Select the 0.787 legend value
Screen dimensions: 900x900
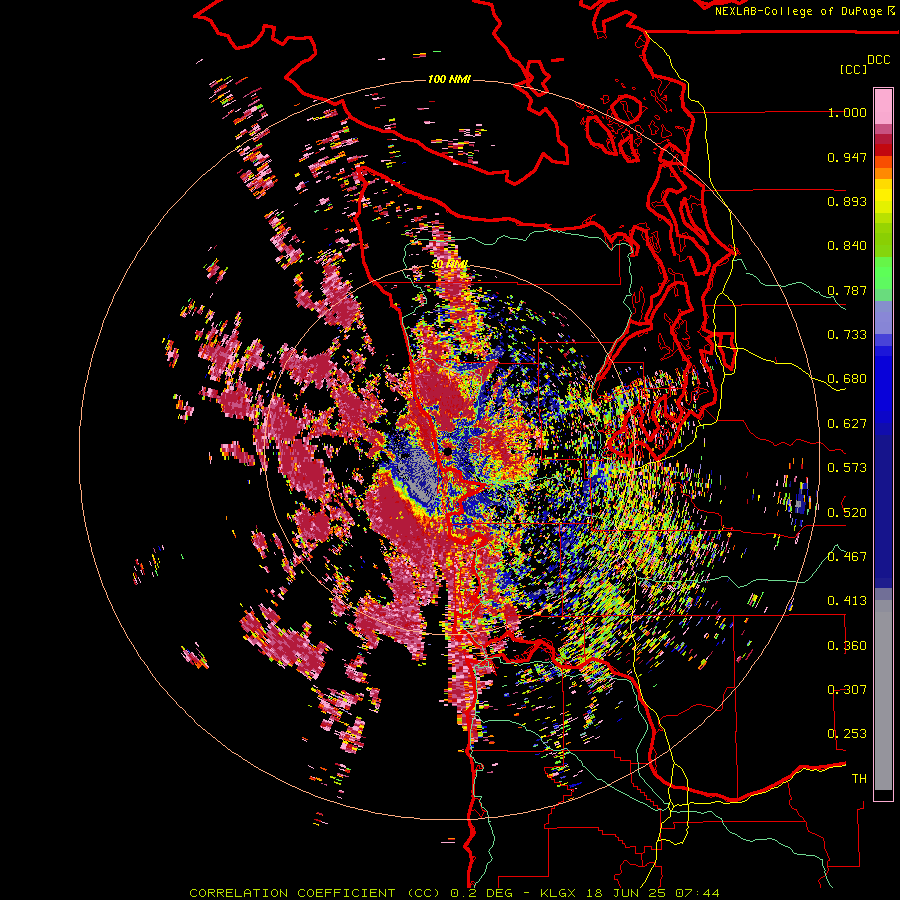coord(847,290)
